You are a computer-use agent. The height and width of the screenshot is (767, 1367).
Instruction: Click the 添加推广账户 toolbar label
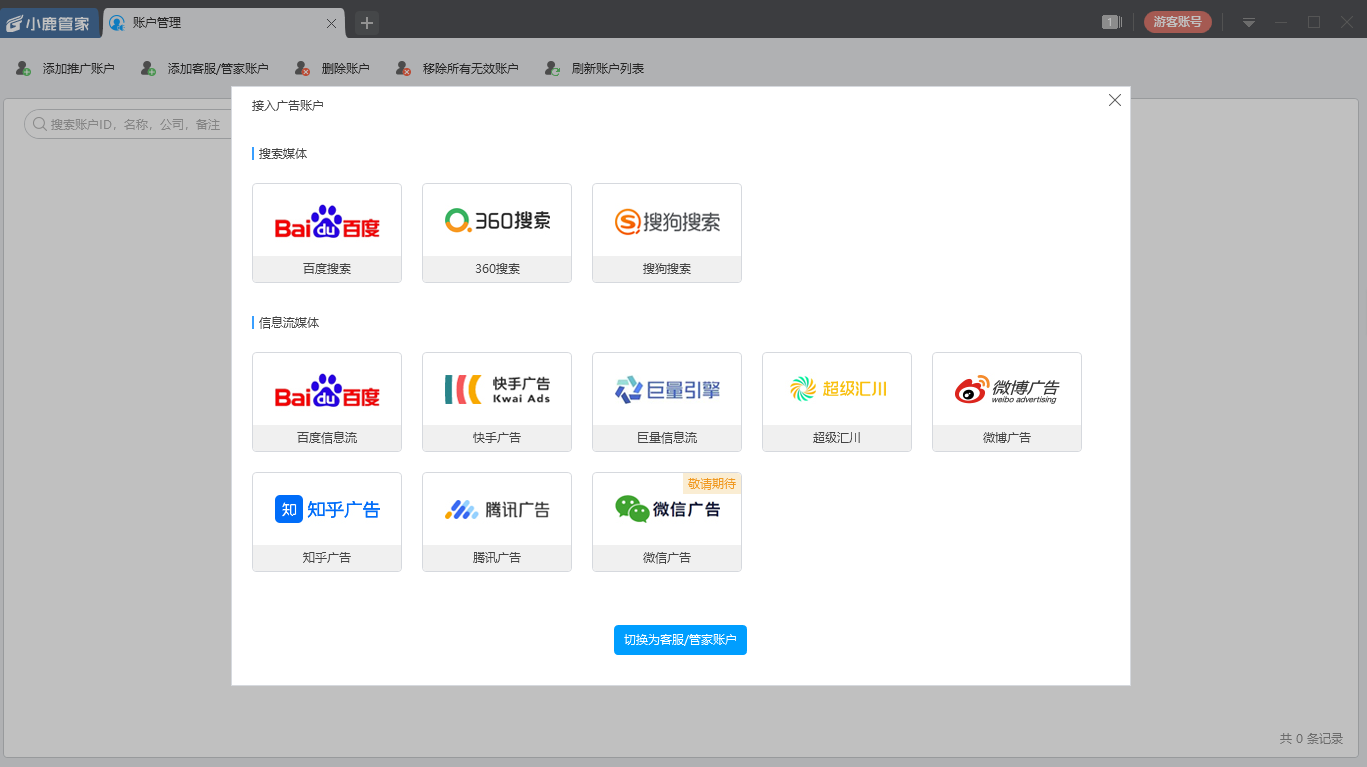point(78,69)
